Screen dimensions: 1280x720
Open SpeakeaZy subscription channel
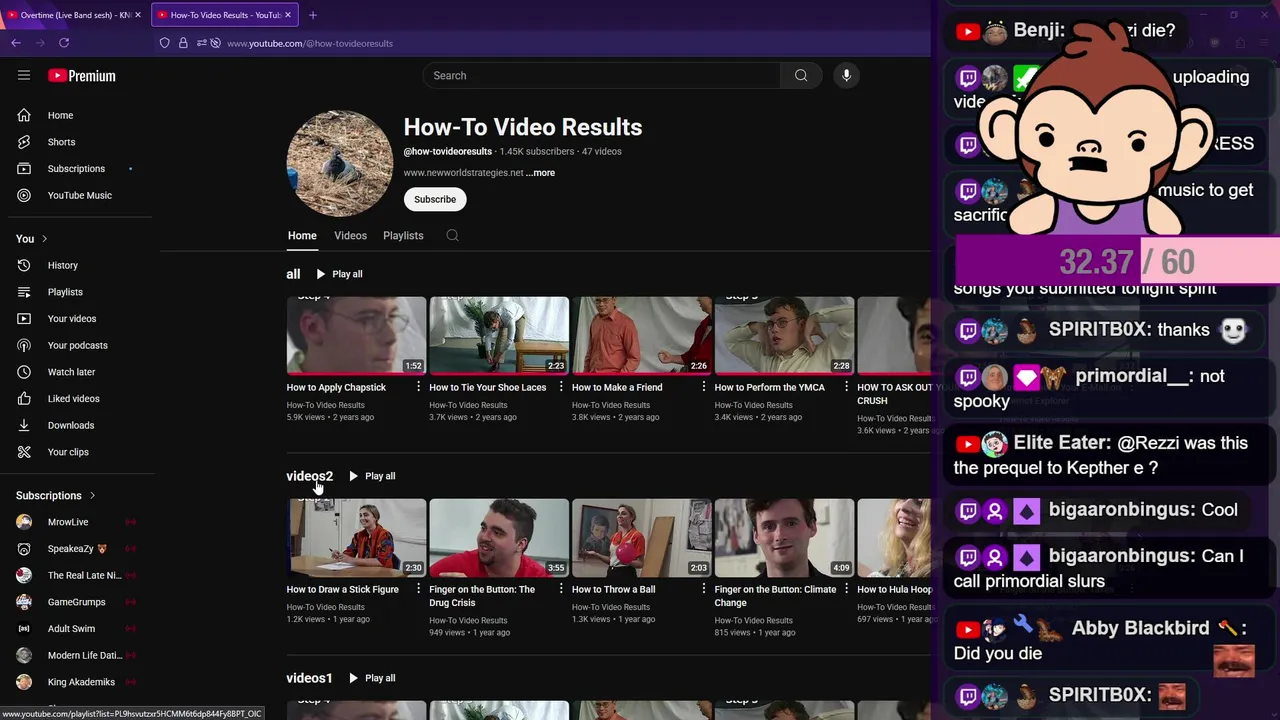[x=76, y=549]
